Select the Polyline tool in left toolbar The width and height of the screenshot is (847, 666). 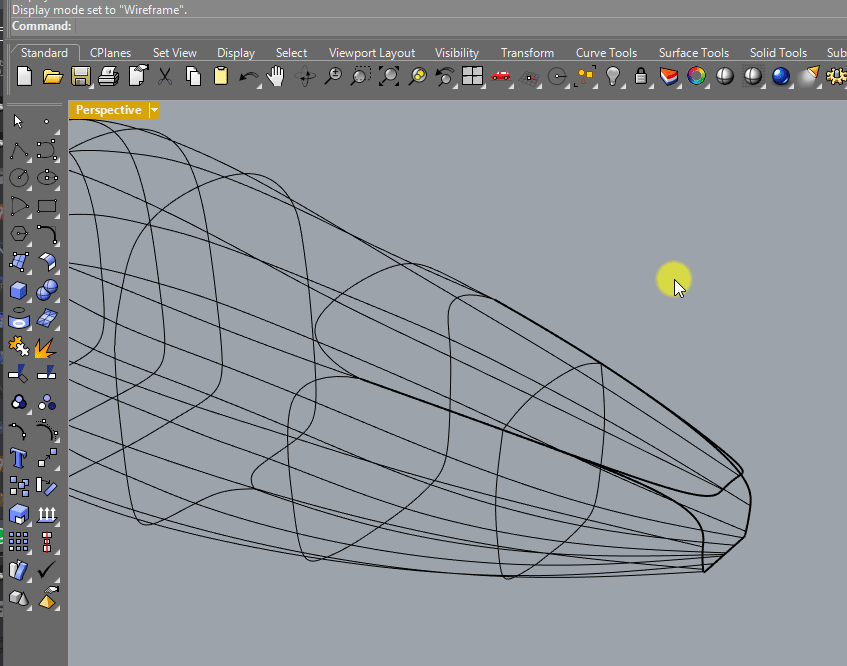pyautogui.click(x=18, y=151)
